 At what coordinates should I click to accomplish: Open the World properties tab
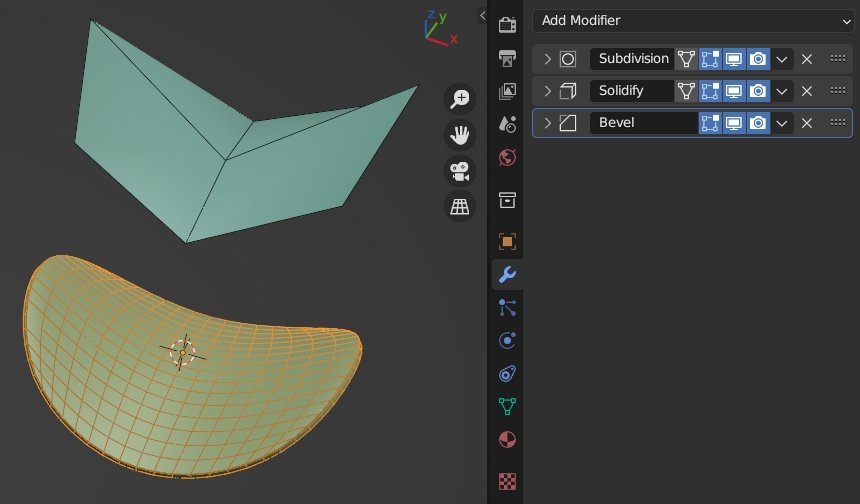(x=507, y=158)
